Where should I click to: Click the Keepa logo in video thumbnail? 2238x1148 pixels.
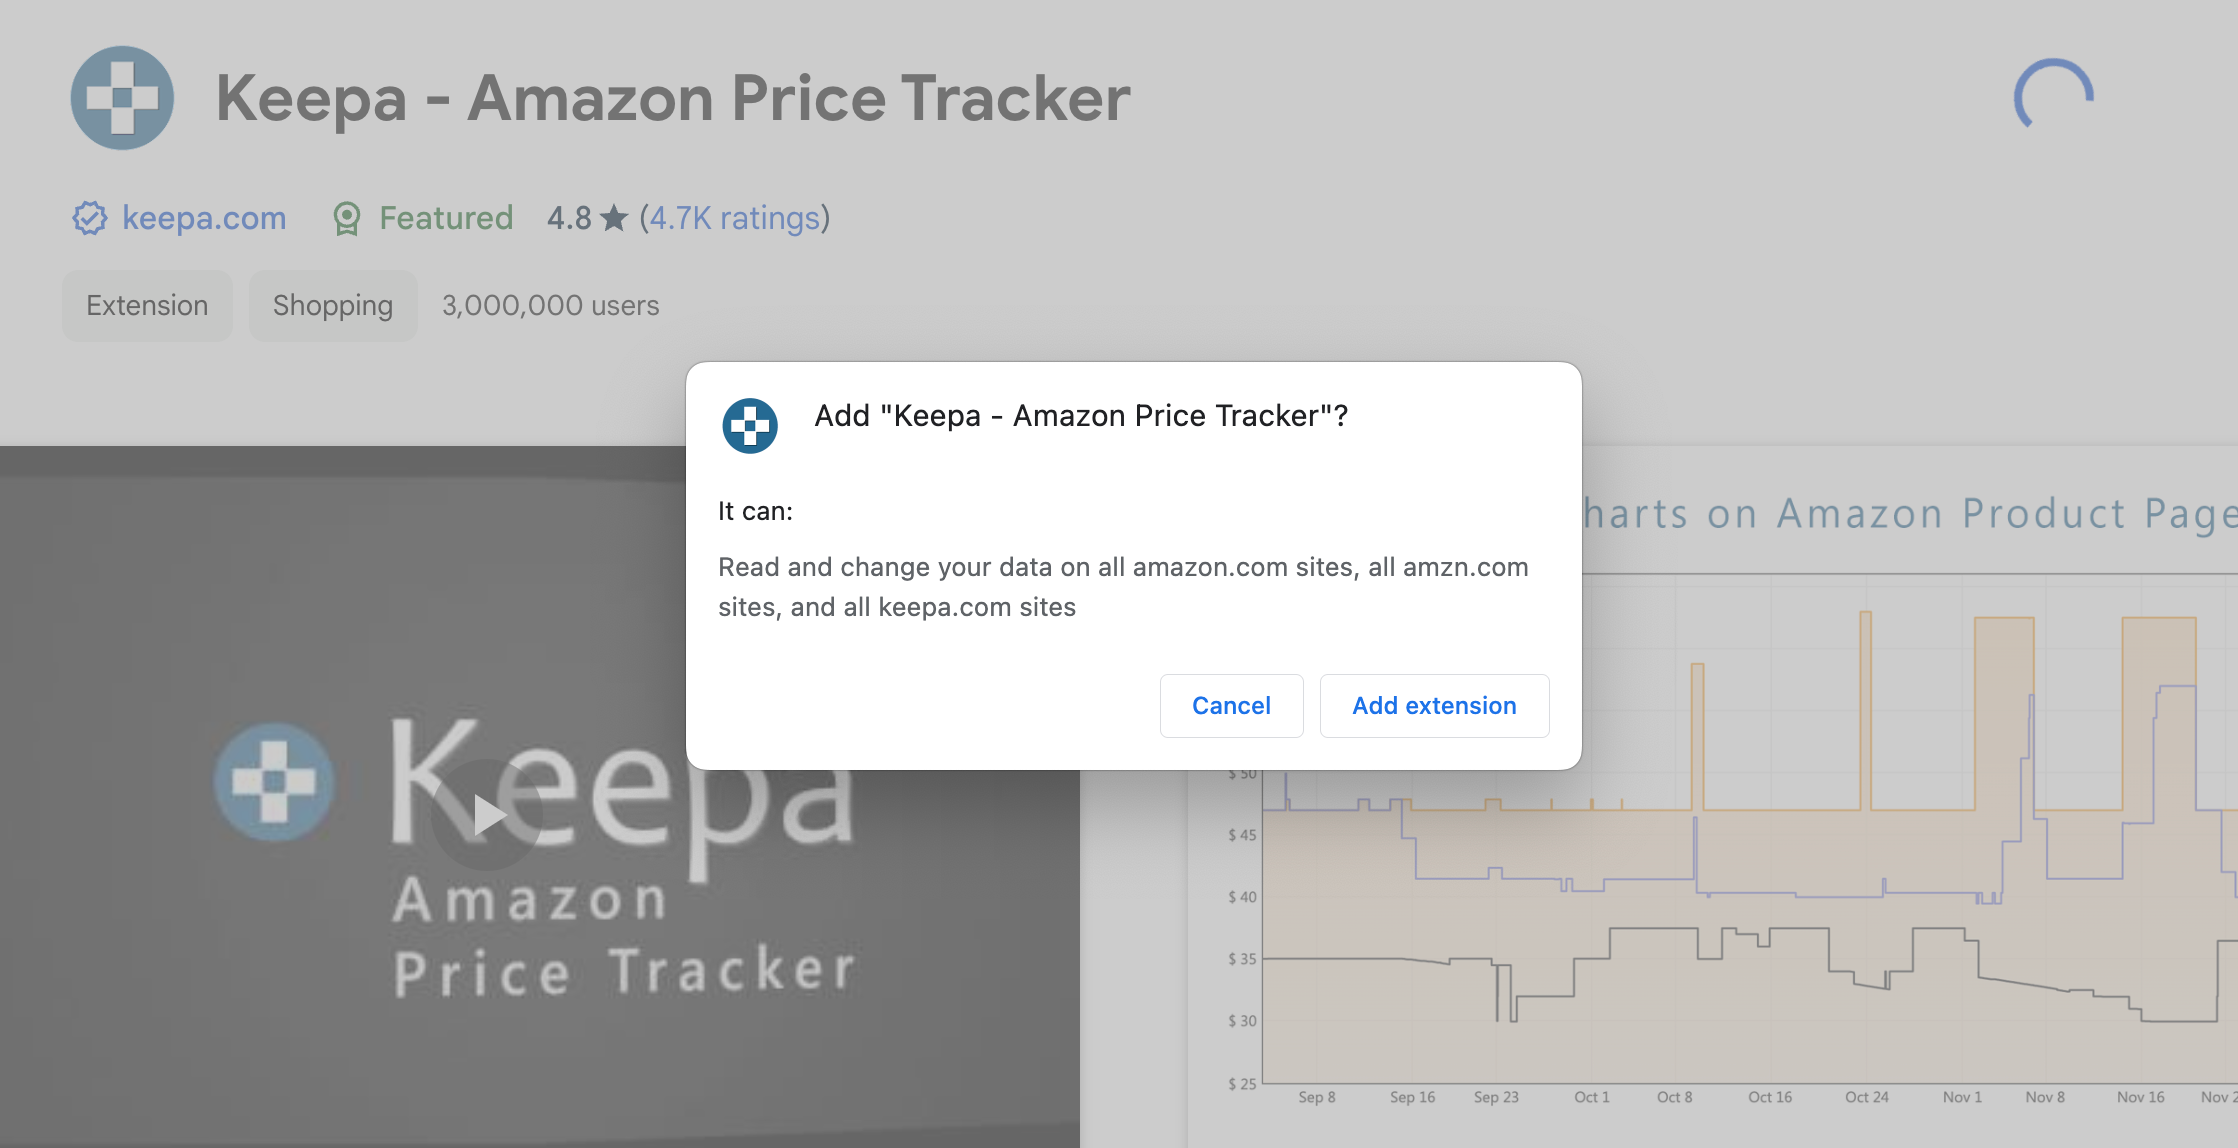[x=274, y=782]
